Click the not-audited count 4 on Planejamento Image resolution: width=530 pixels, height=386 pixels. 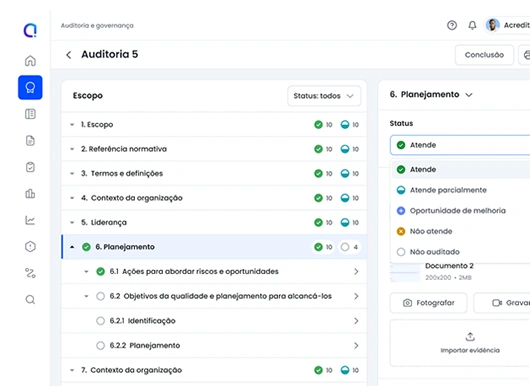350,247
